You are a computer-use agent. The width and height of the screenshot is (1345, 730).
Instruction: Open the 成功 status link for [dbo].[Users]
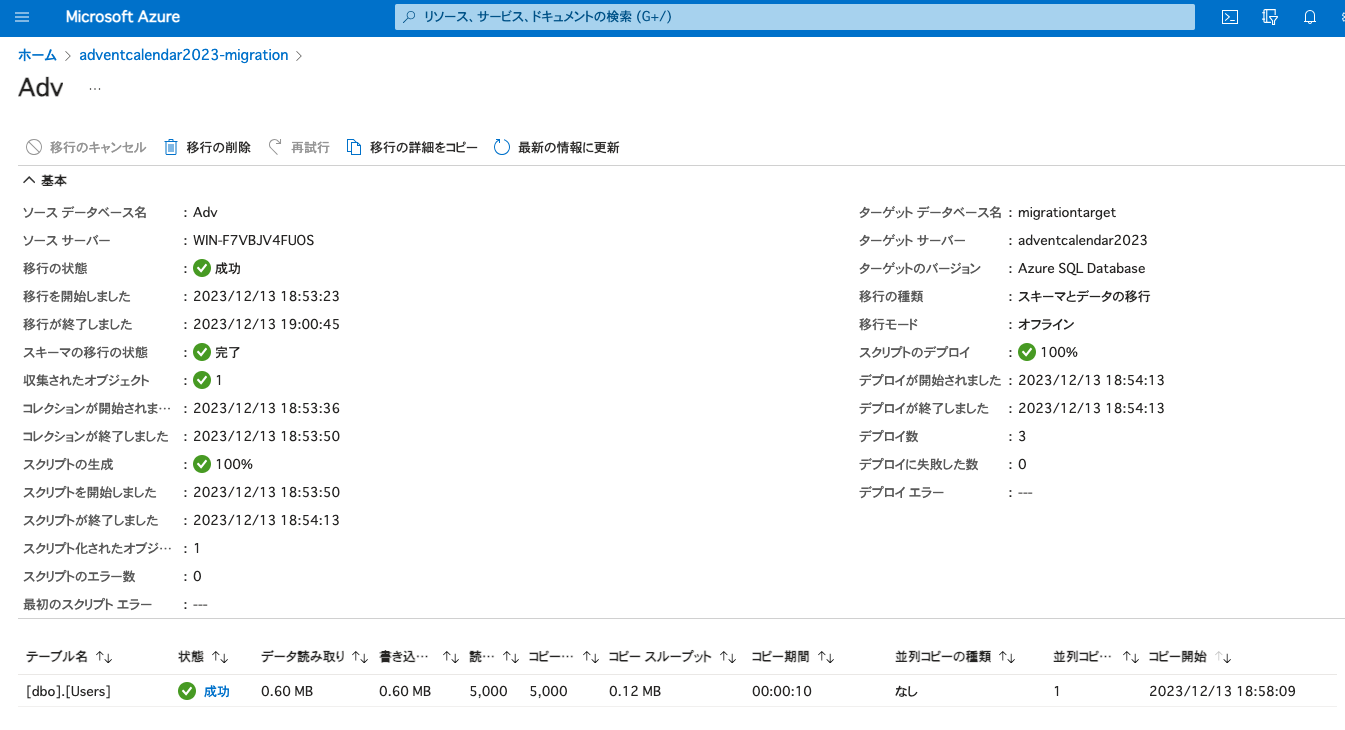click(217, 691)
